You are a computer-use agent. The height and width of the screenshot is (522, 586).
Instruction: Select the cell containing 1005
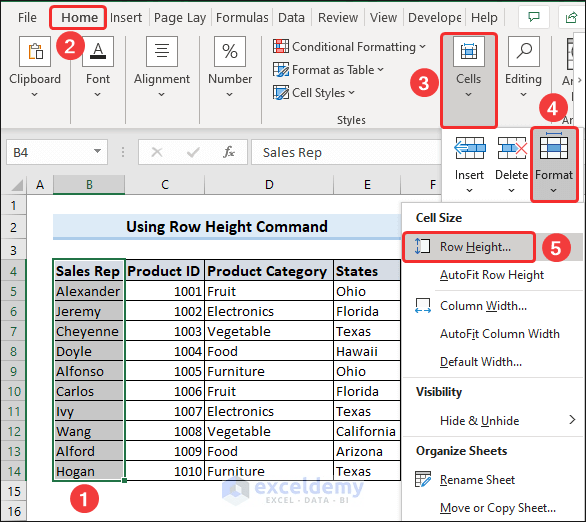click(x=165, y=371)
